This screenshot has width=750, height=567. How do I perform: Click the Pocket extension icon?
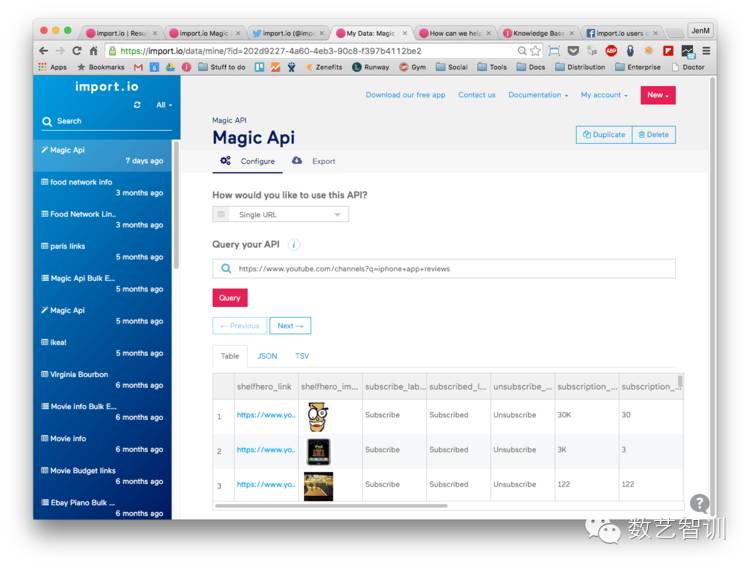(573, 51)
